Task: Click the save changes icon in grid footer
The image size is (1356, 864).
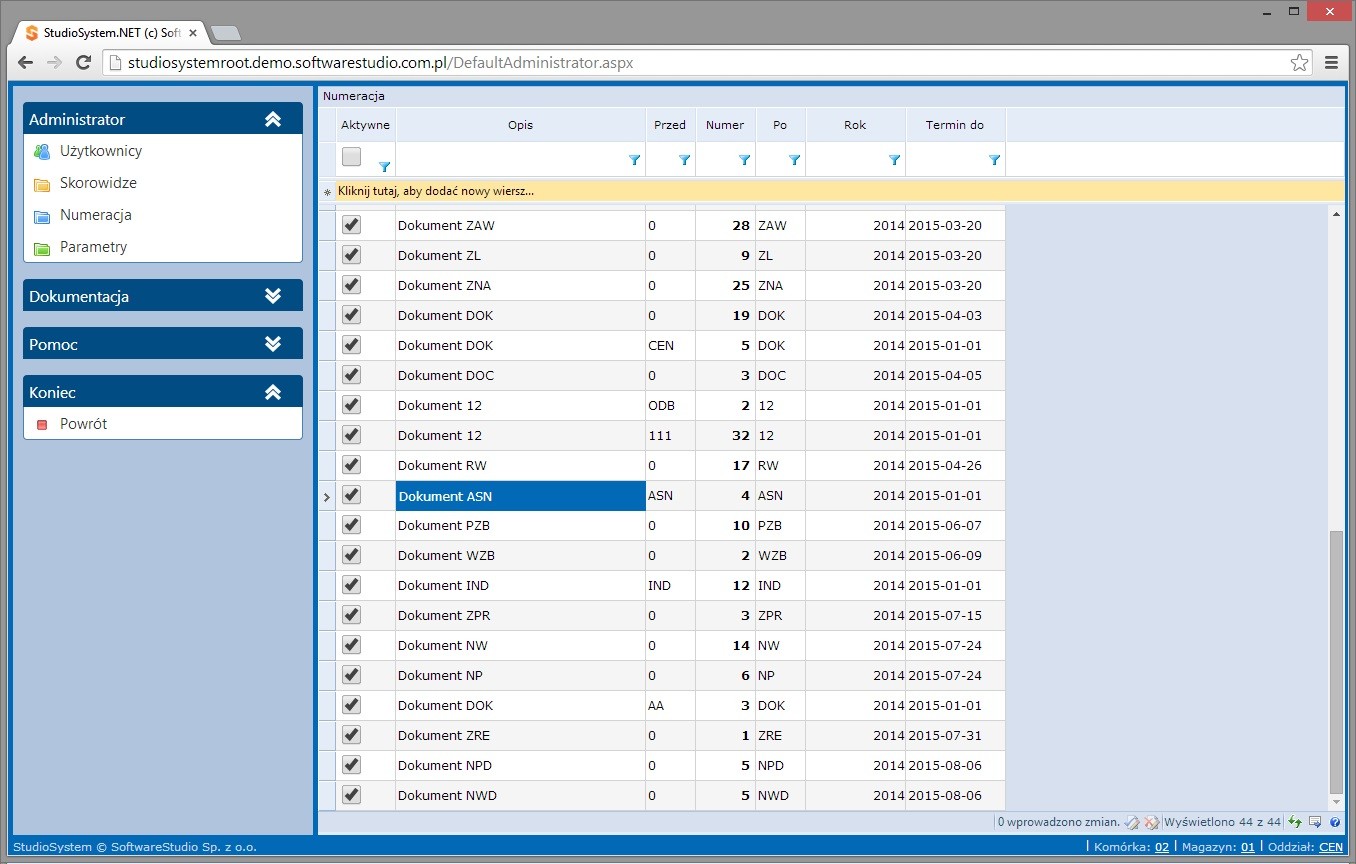Action: [1132, 822]
